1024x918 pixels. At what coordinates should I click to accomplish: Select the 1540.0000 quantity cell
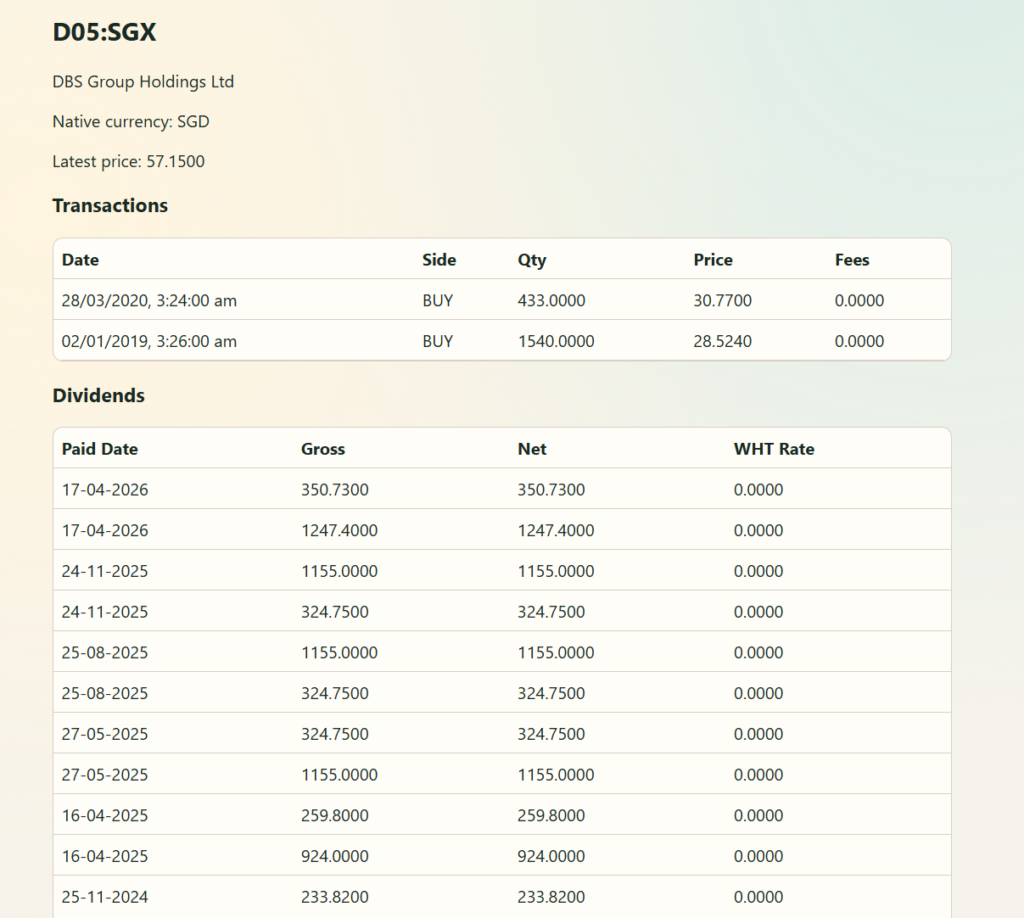(556, 341)
